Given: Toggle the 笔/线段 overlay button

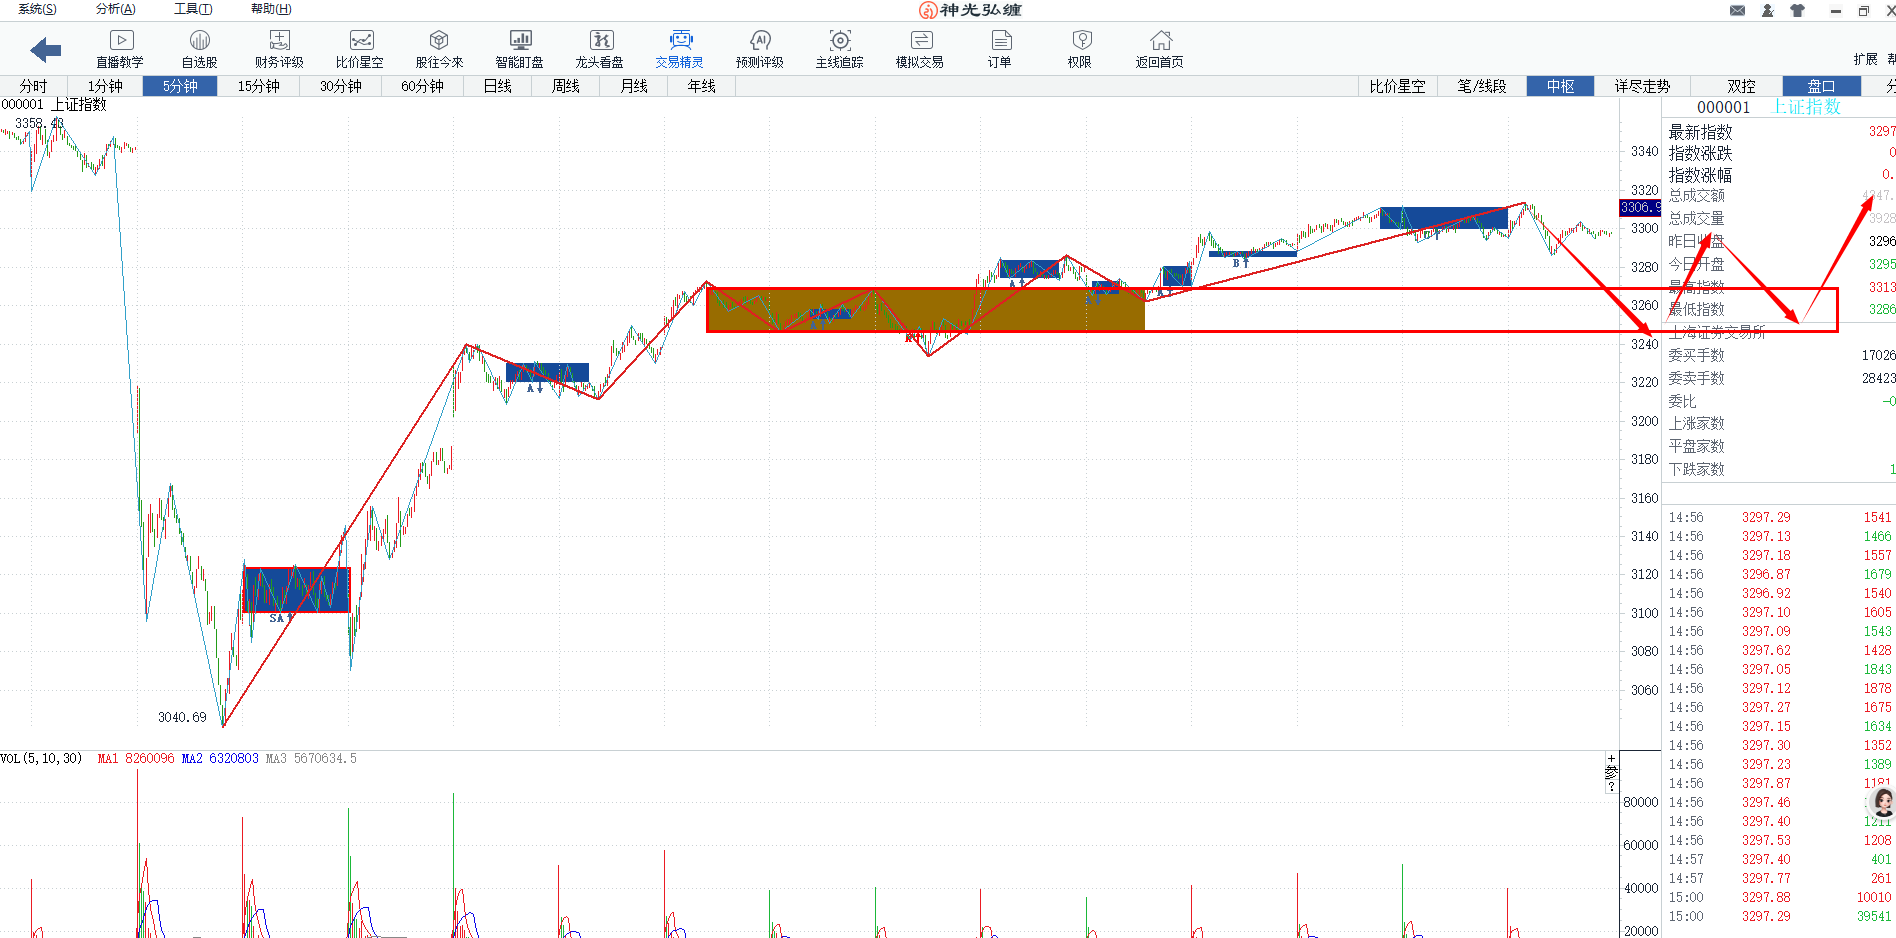Looking at the screenshot, I should point(1481,86).
